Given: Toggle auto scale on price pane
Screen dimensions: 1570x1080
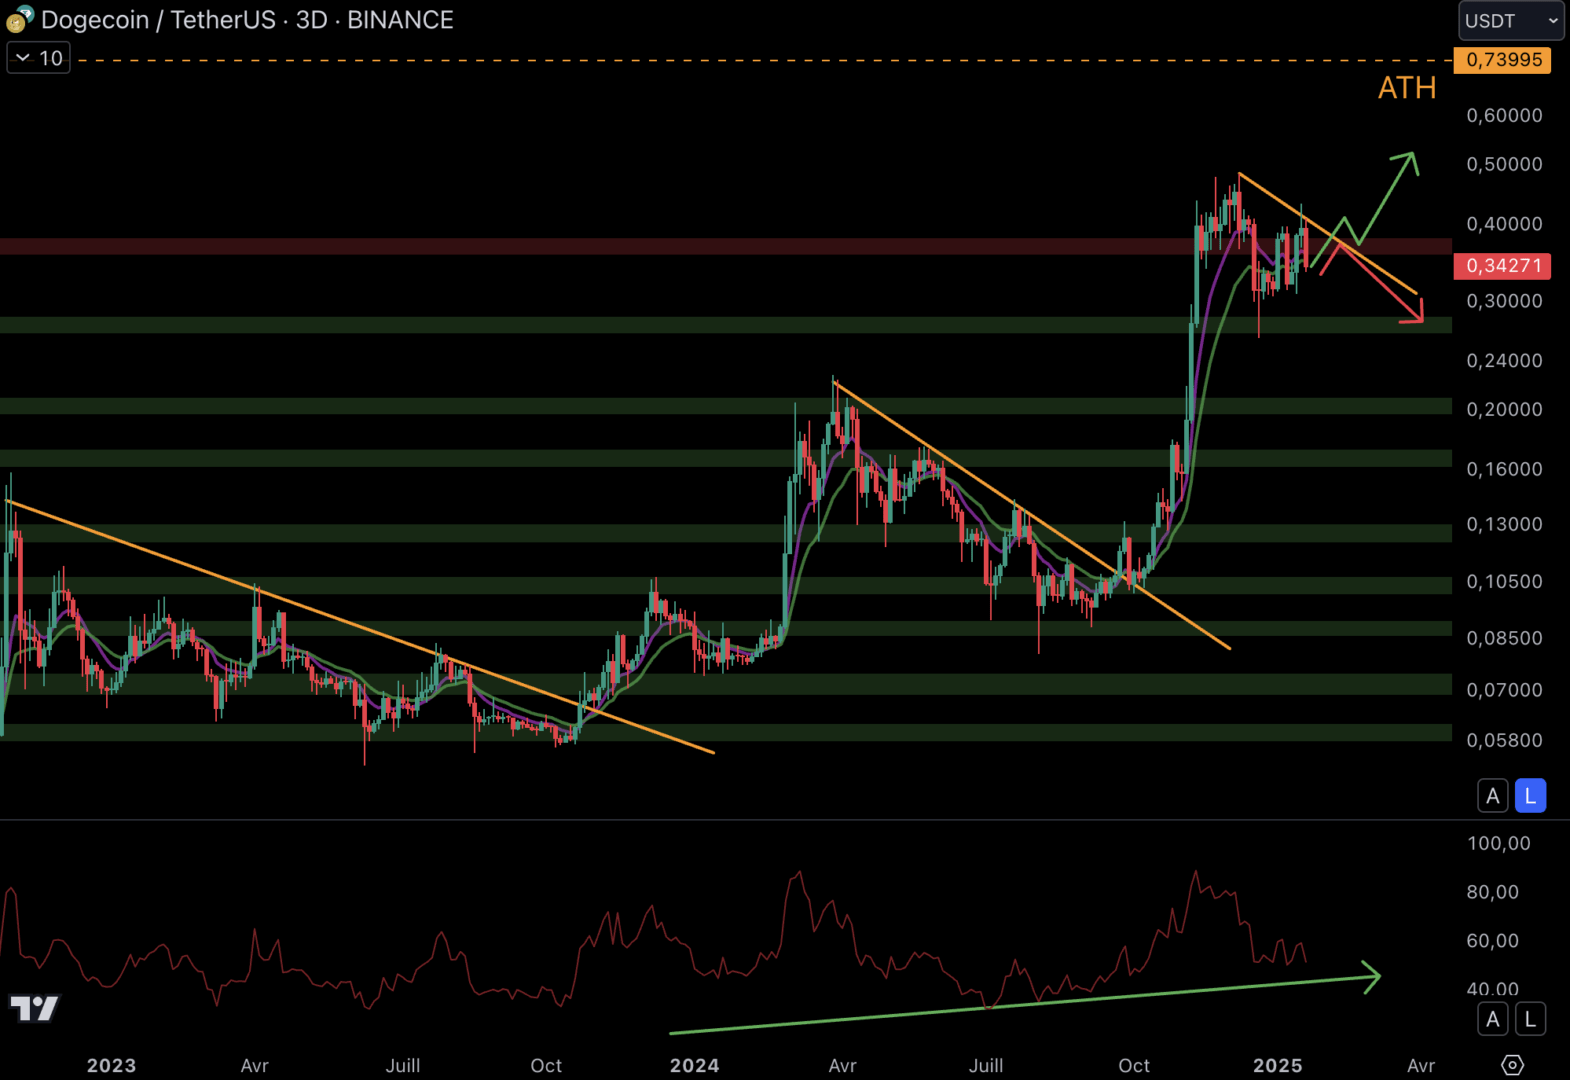Looking at the screenshot, I should pyautogui.click(x=1492, y=796).
